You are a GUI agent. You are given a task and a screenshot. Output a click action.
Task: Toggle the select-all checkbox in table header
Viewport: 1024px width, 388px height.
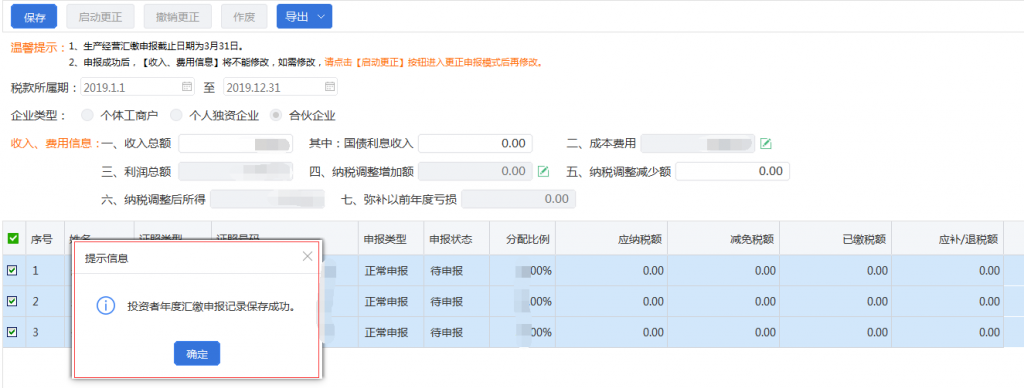12,239
